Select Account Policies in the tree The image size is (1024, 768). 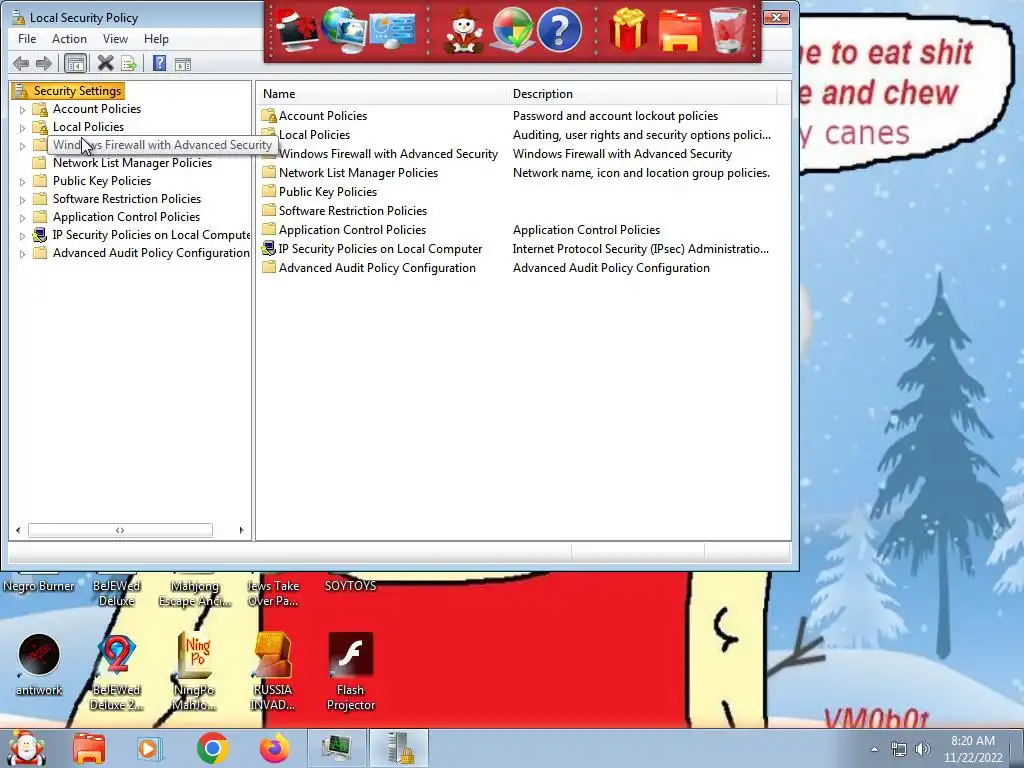97,109
